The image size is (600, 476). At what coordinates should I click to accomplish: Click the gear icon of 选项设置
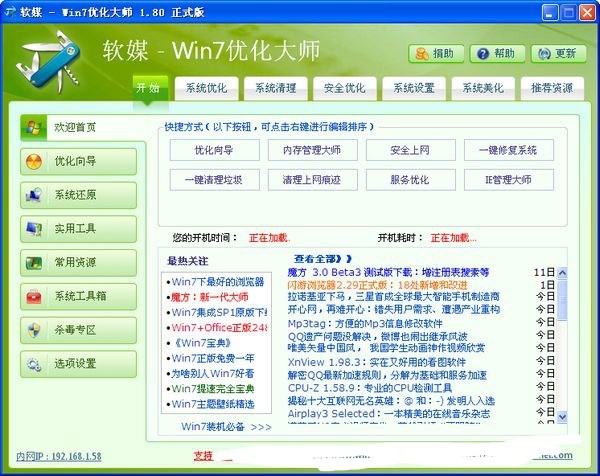pyautogui.click(x=34, y=364)
